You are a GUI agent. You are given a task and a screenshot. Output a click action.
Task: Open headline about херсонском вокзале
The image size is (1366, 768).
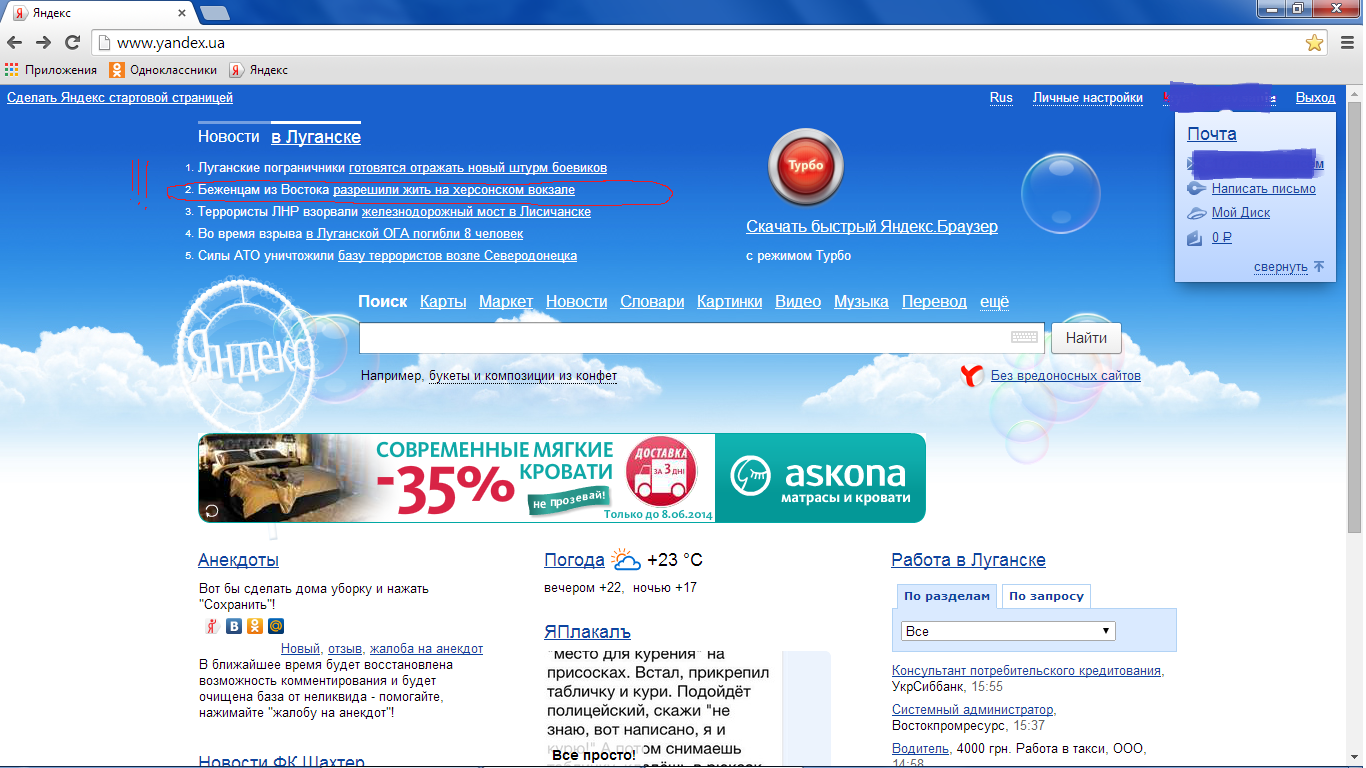point(454,189)
